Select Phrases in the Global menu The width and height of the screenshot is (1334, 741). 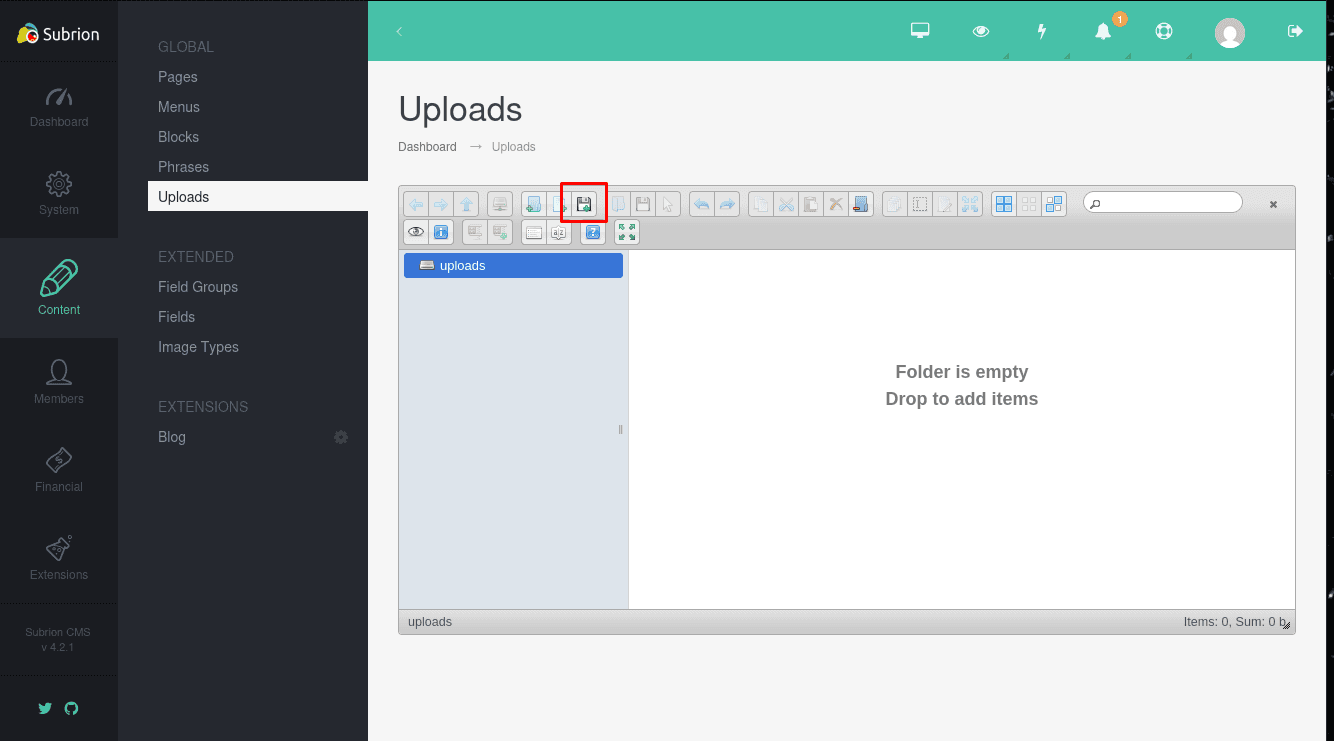point(183,167)
